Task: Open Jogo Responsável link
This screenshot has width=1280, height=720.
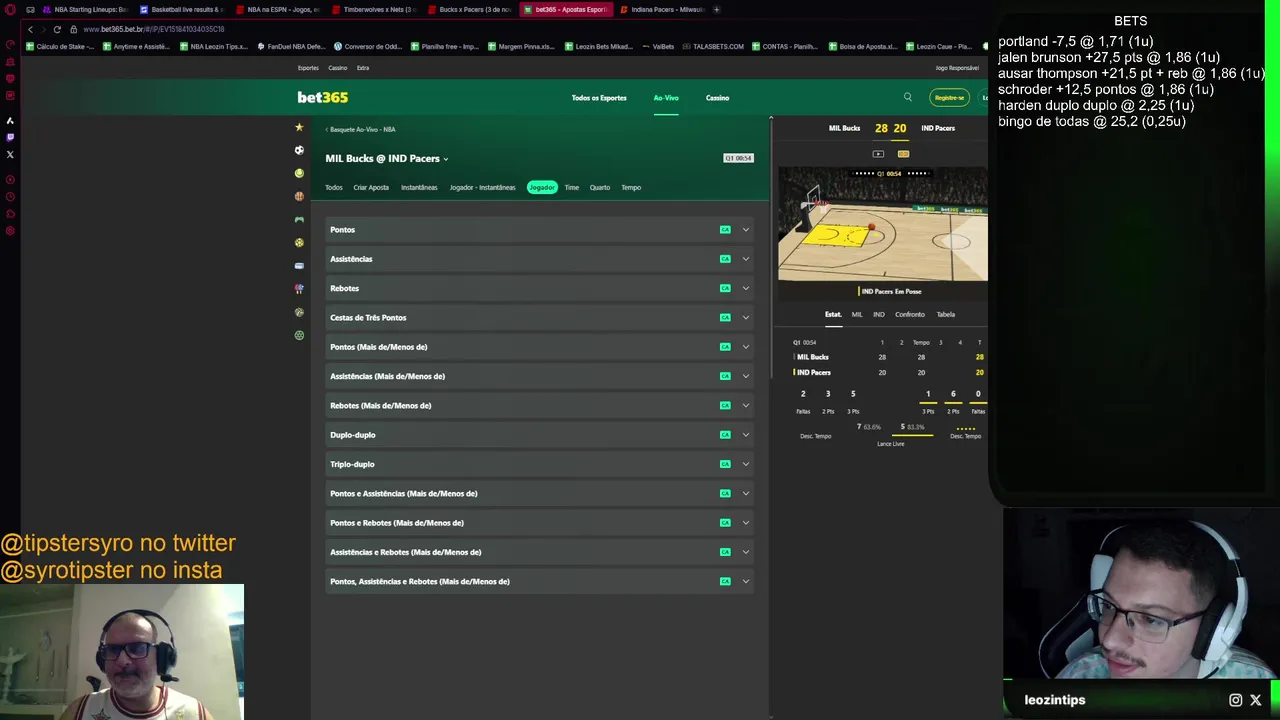Action: [957, 68]
